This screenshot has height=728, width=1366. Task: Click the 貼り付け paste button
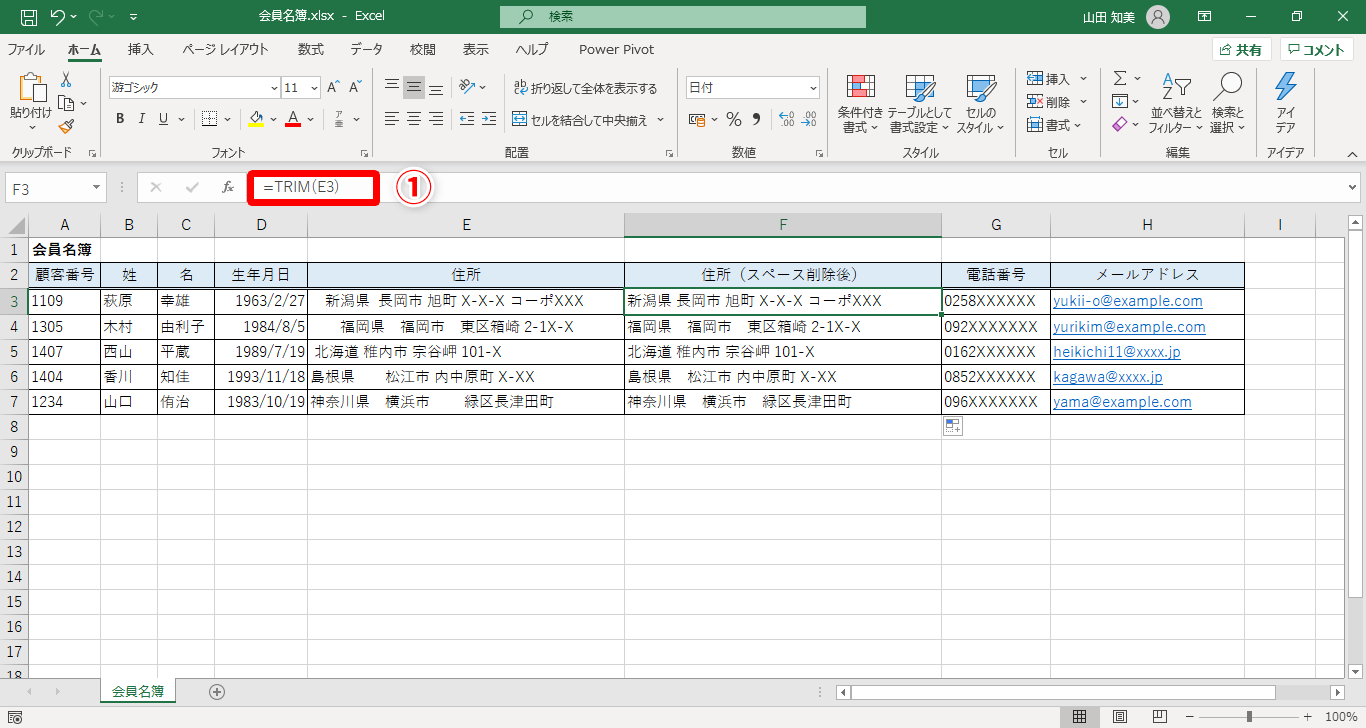30,103
